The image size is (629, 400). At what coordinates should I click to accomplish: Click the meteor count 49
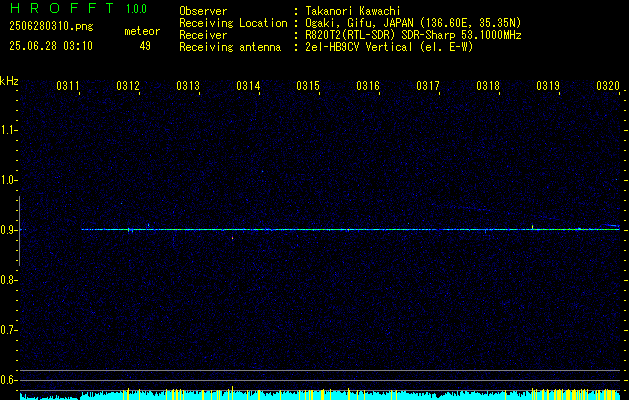click(x=145, y=46)
